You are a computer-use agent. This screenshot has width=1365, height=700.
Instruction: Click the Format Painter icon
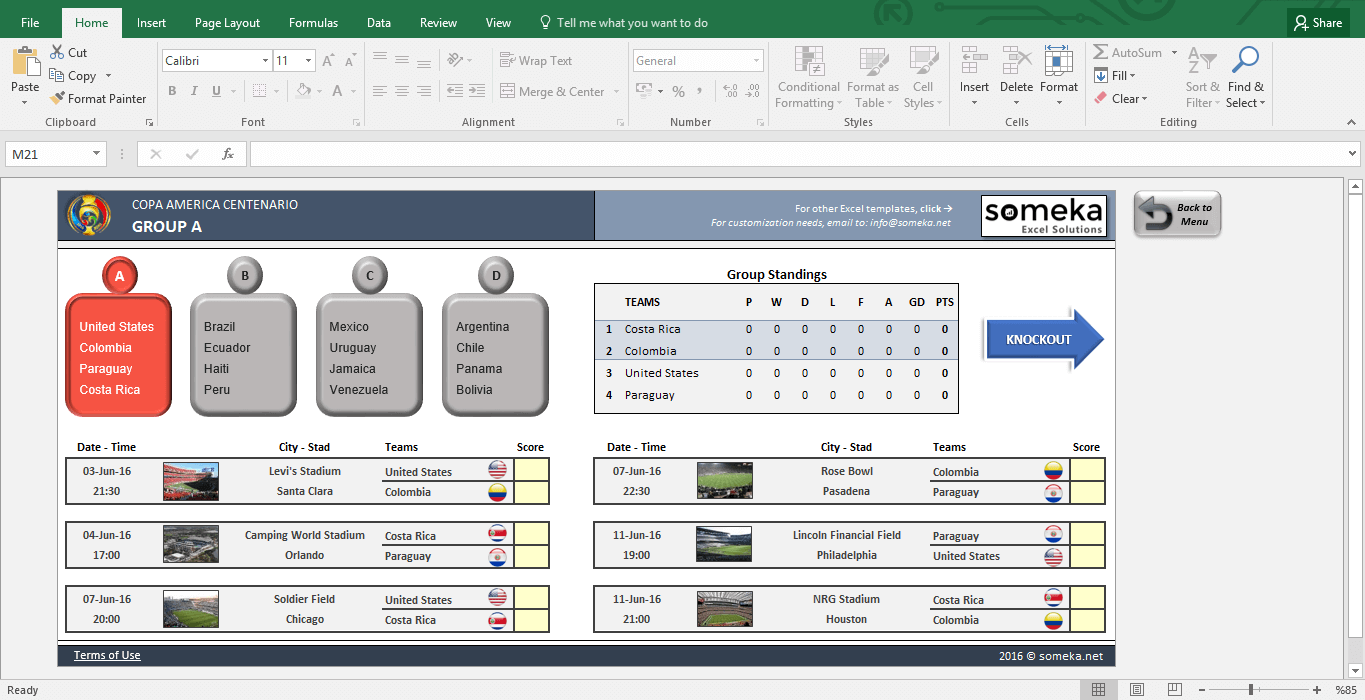click(58, 99)
